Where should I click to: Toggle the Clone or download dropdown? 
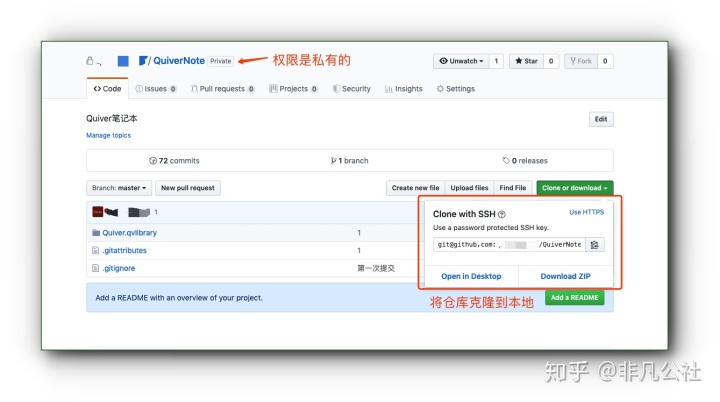coord(574,188)
